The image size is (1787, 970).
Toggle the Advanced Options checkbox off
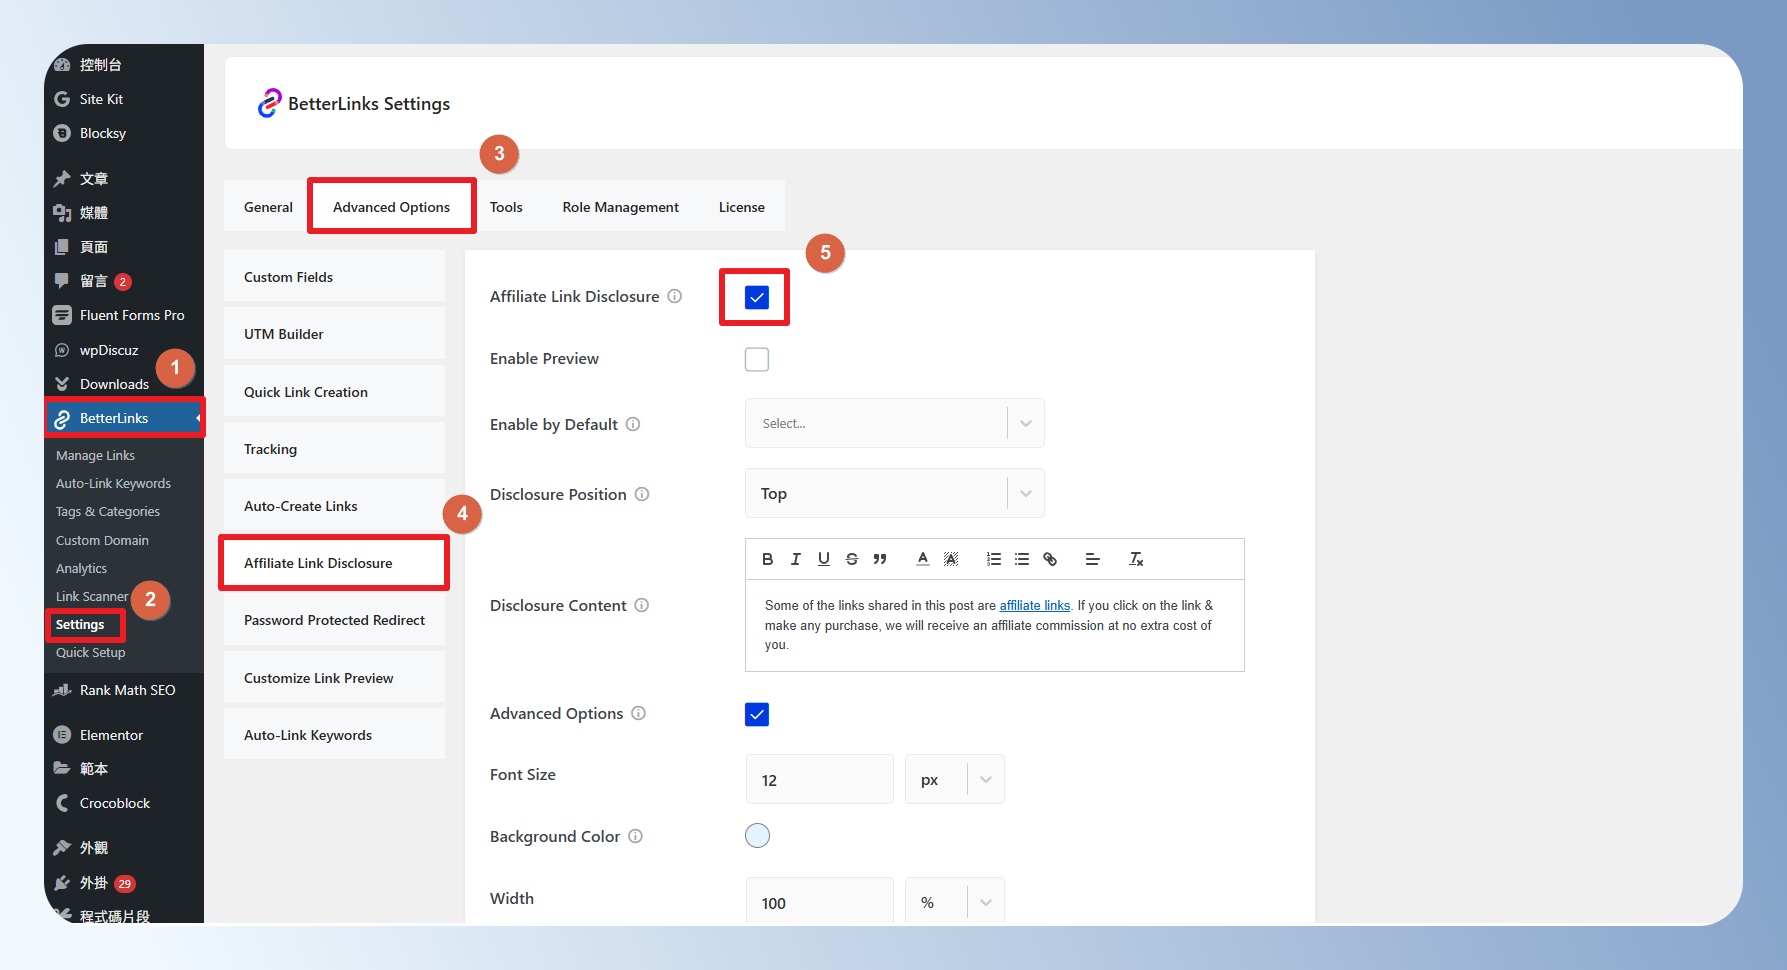[x=756, y=714]
